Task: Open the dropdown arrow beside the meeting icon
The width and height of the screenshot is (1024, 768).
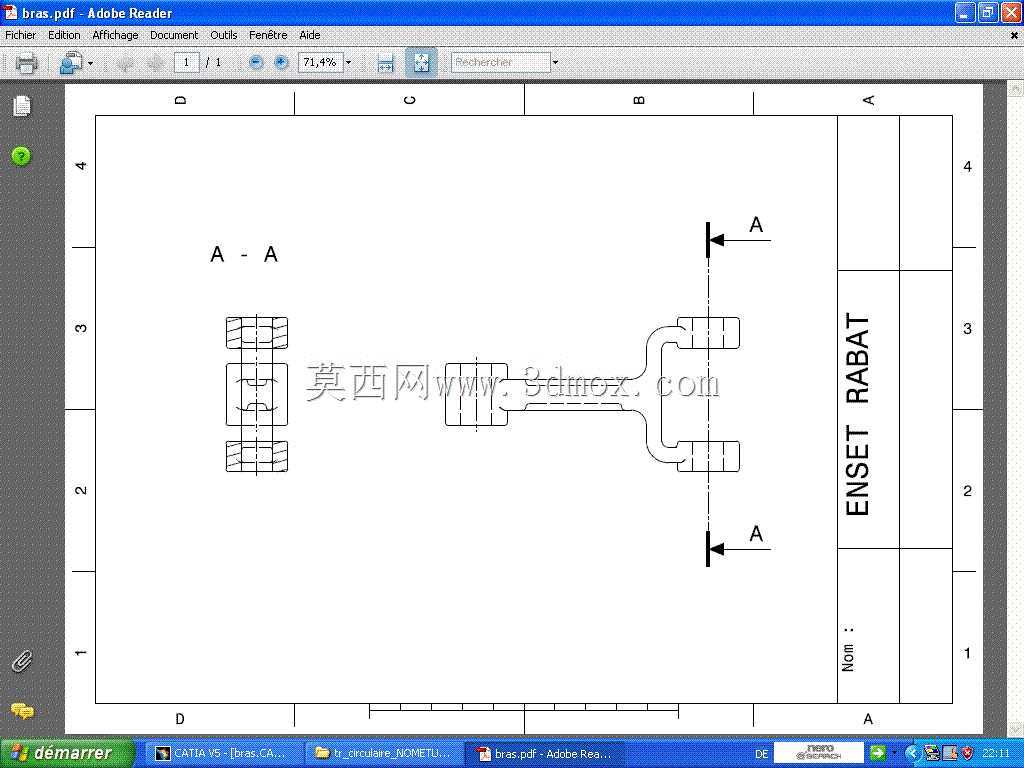Action: coord(90,63)
